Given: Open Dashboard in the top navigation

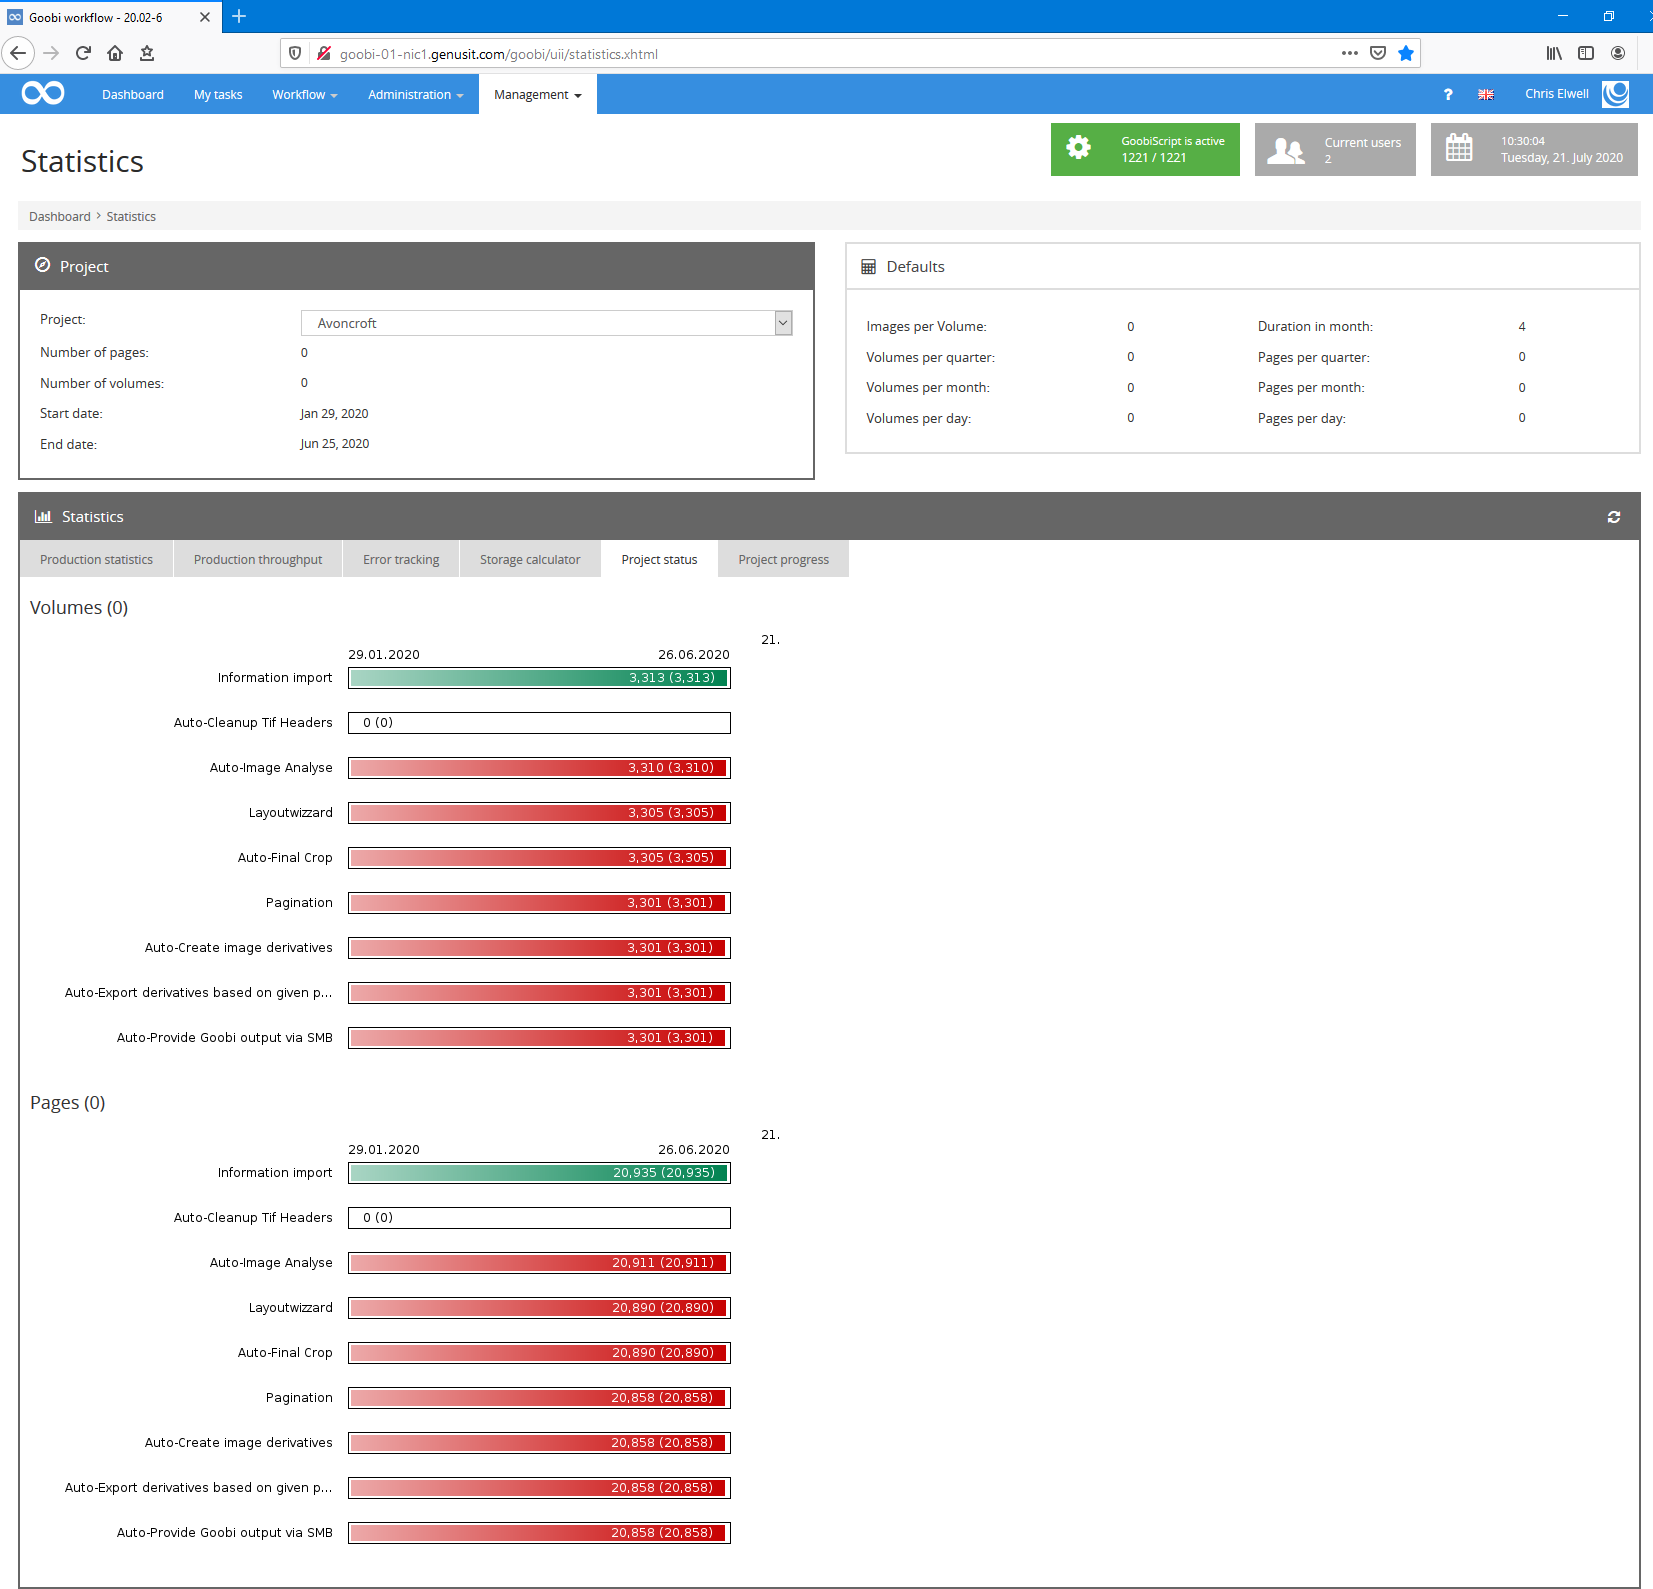Looking at the screenshot, I should (133, 94).
